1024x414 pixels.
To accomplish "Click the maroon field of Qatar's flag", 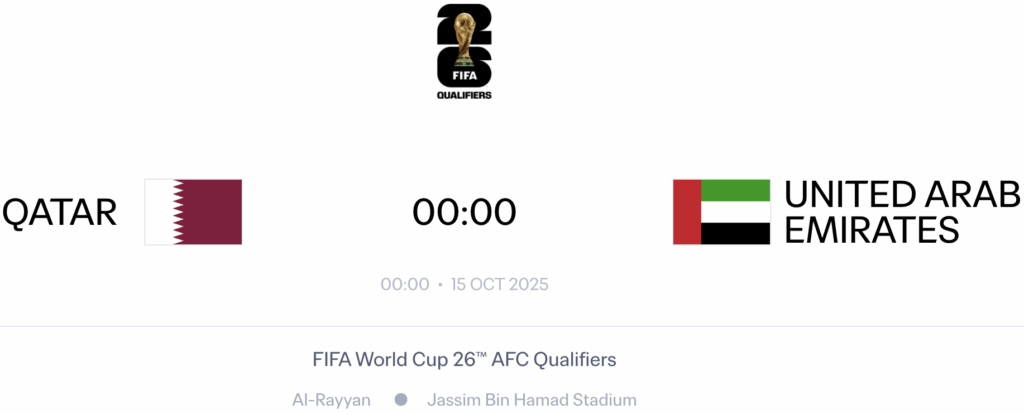I will pos(210,212).
